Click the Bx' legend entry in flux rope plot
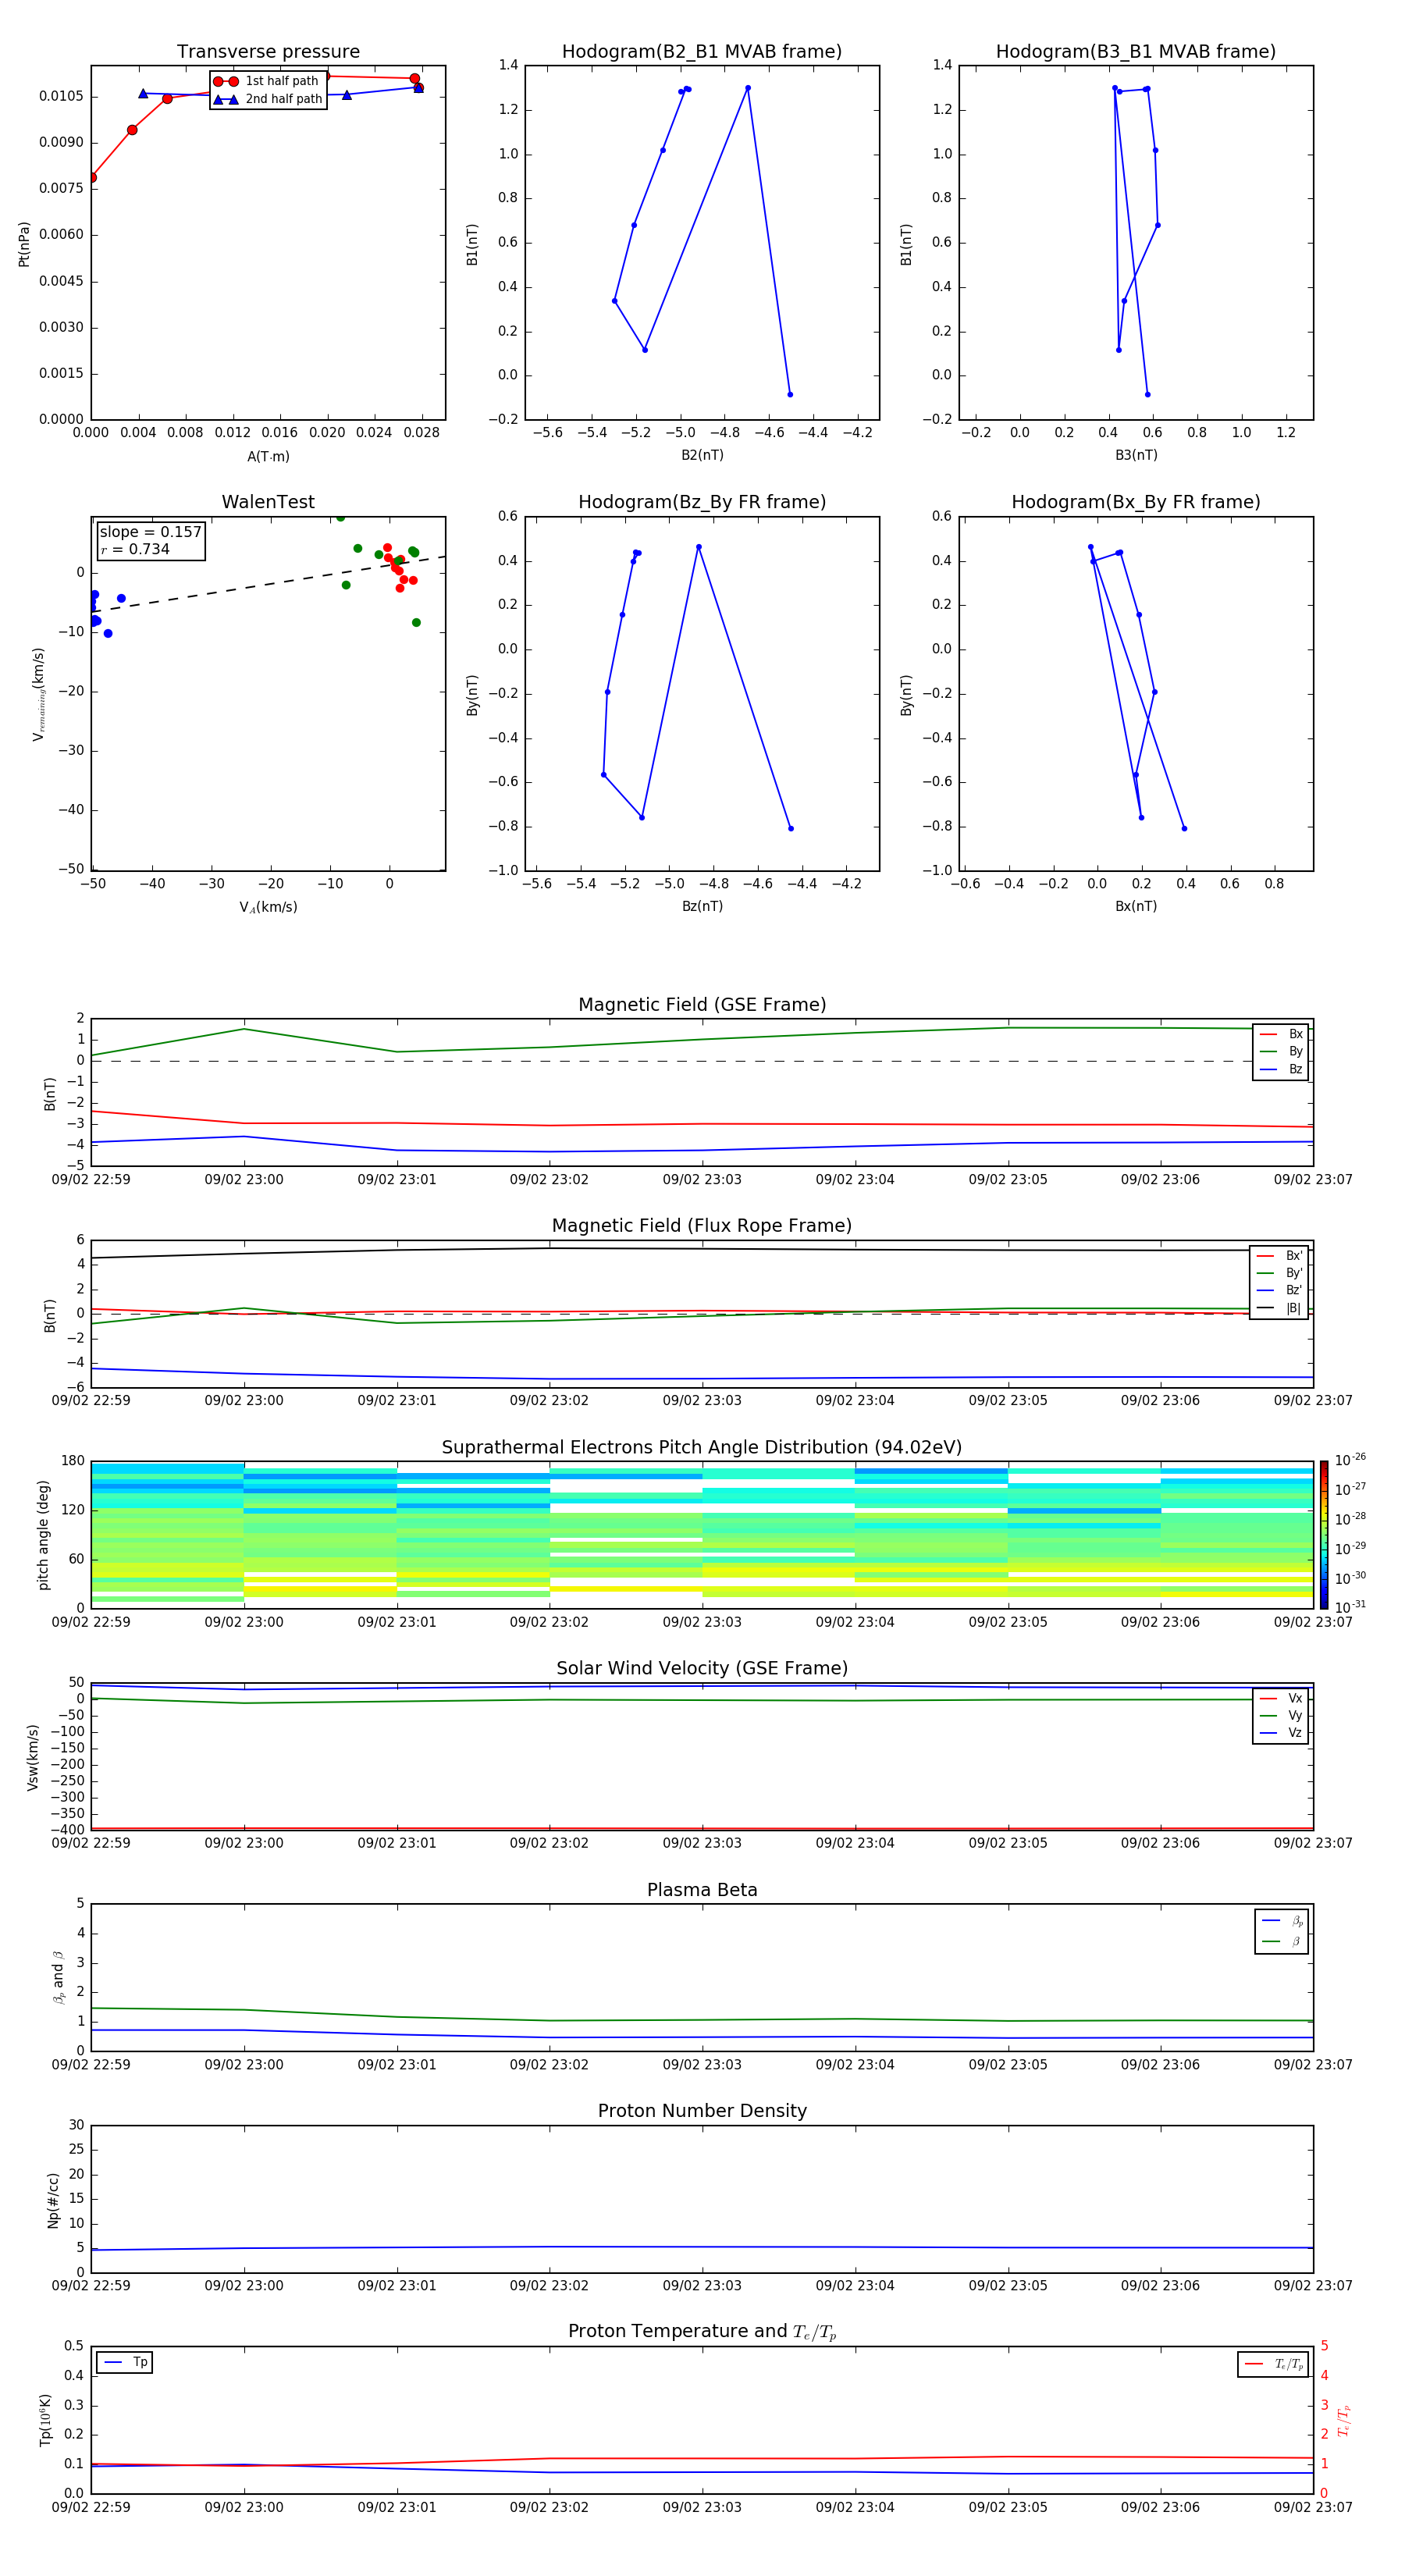 click(1280, 1256)
